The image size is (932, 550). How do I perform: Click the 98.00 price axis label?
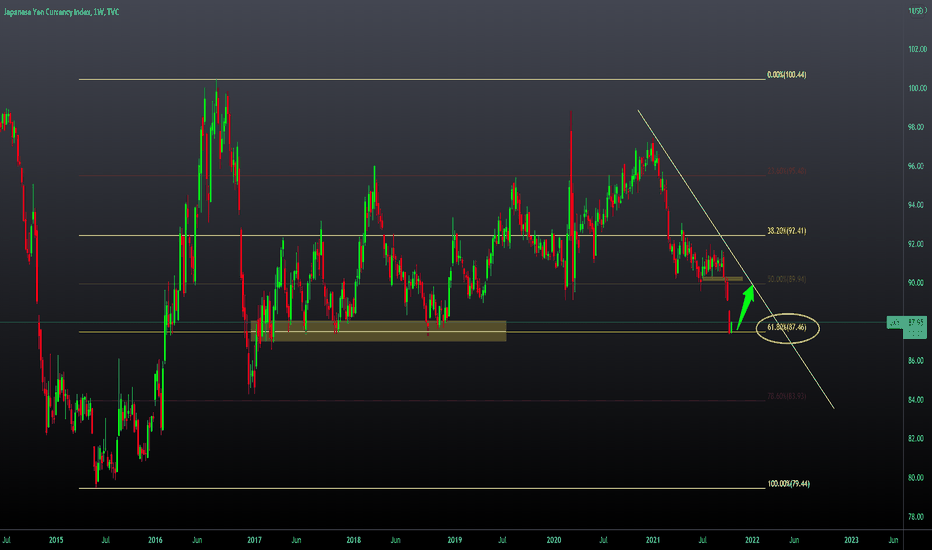(x=917, y=127)
